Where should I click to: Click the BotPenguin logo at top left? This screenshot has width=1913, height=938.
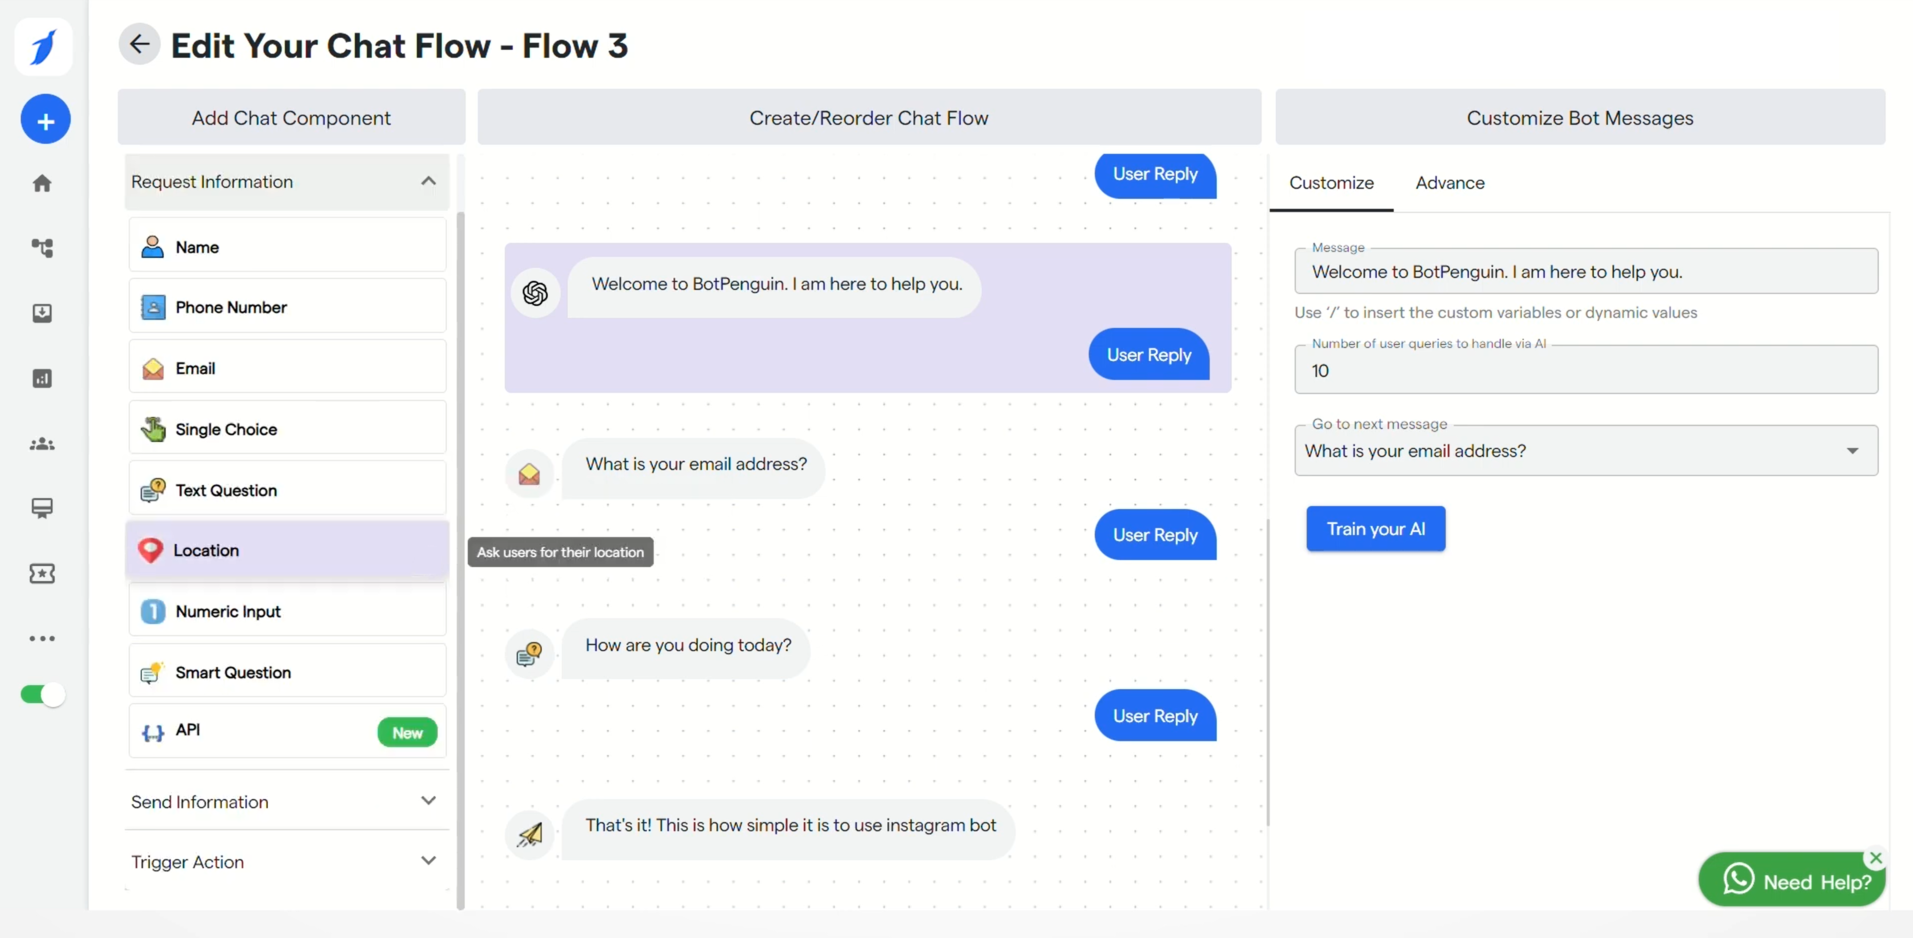[43, 46]
